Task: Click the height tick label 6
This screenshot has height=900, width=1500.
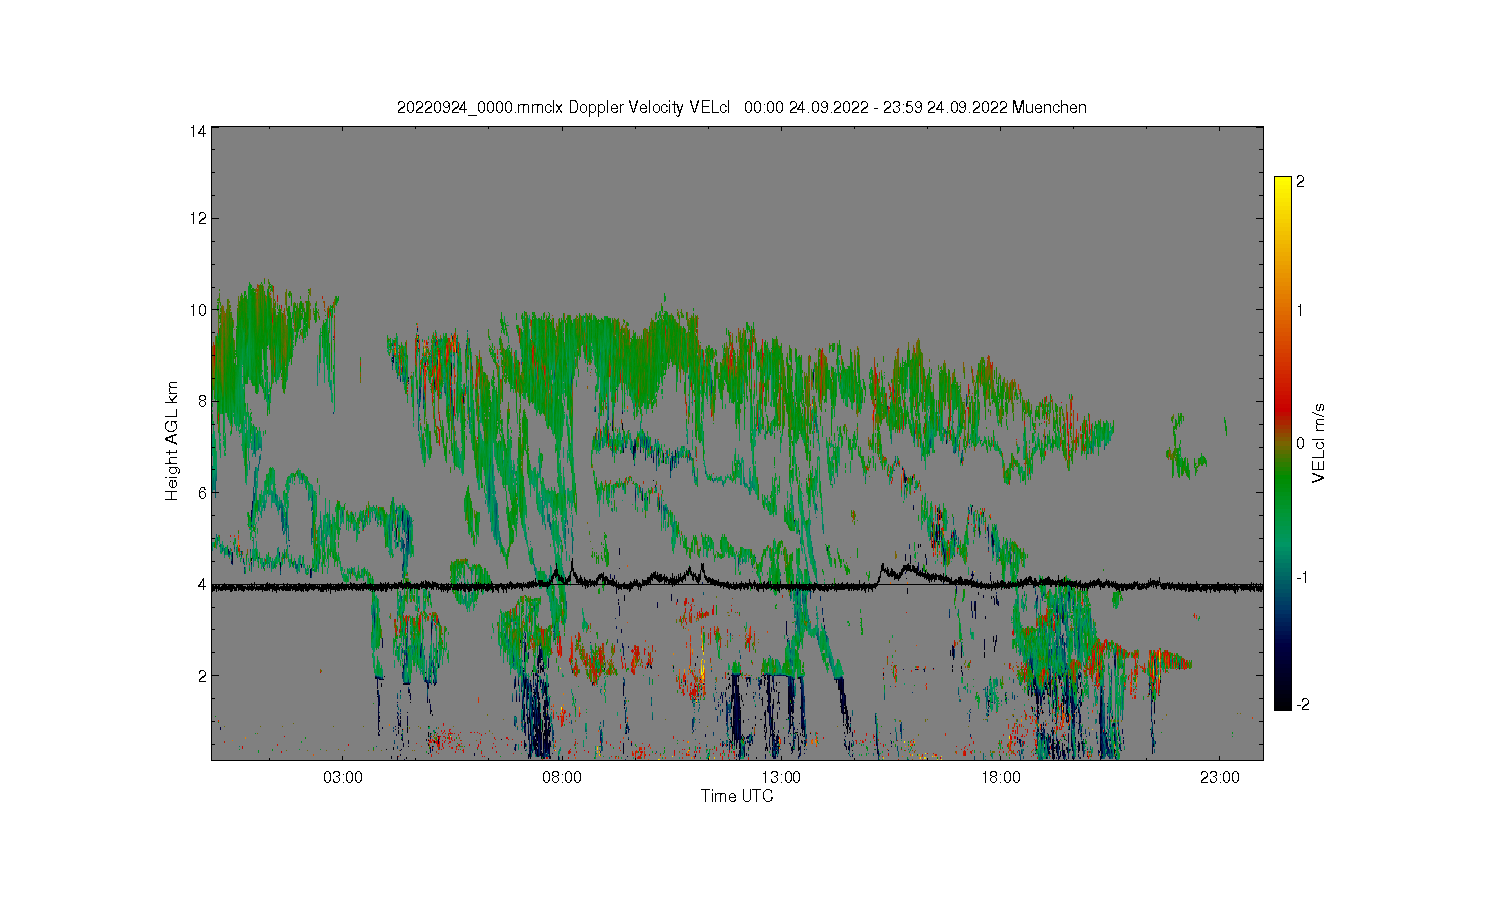Action: (x=202, y=493)
